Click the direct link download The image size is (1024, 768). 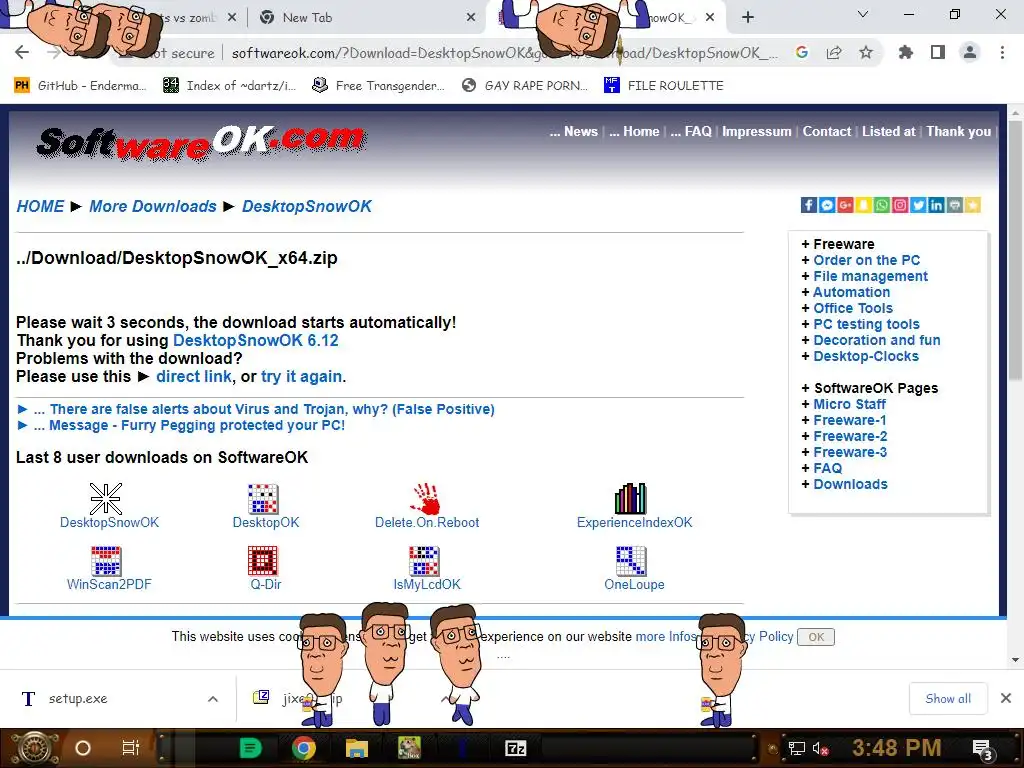click(x=193, y=377)
